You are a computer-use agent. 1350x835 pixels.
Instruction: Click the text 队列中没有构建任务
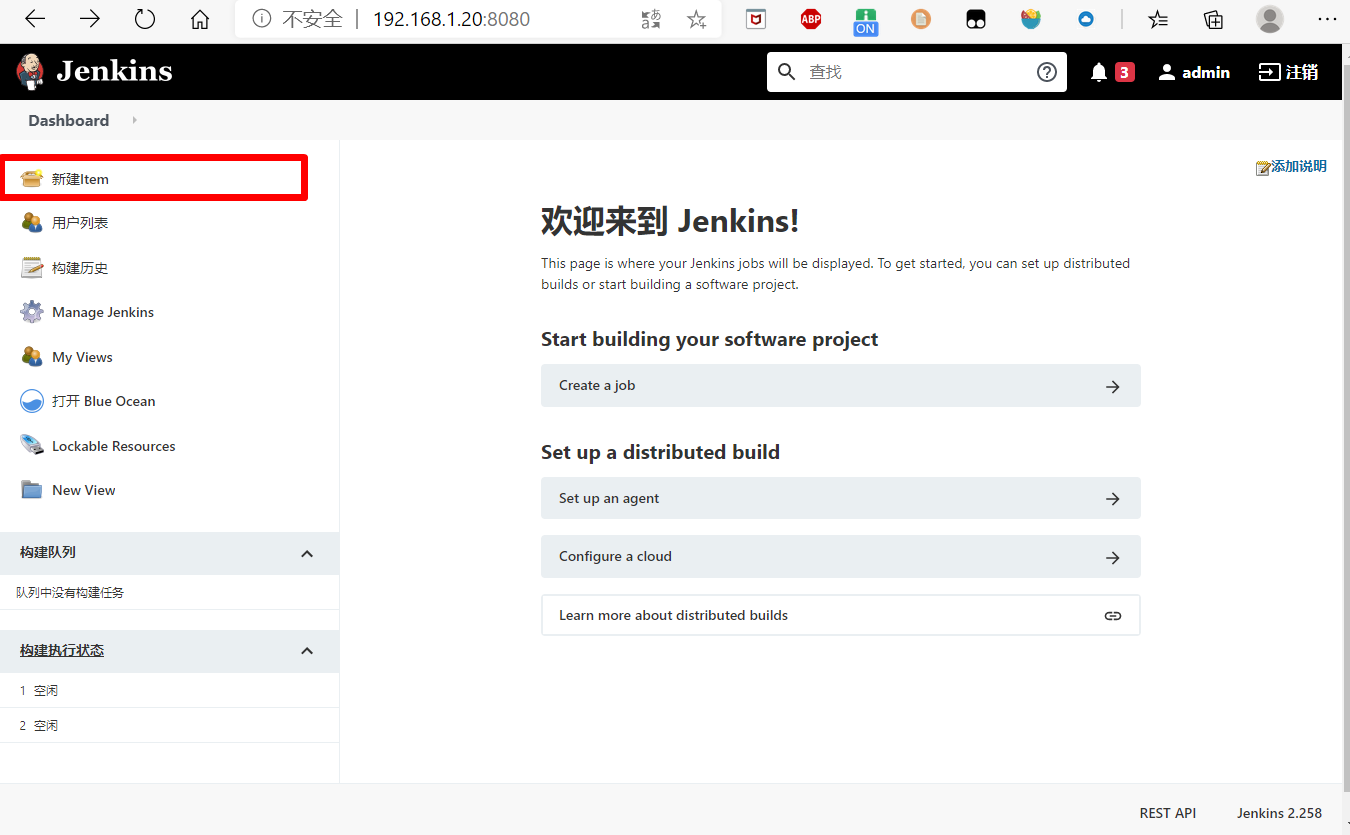pyautogui.click(x=70, y=592)
